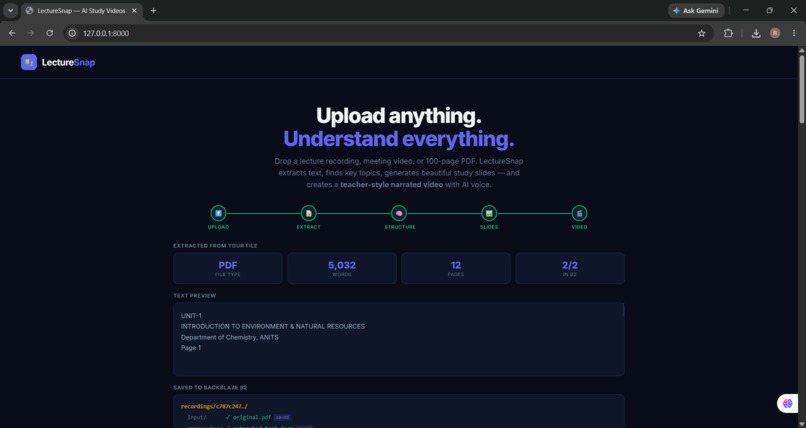Click the Extract step icon
The width and height of the screenshot is (806, 428).
(308, 213)
